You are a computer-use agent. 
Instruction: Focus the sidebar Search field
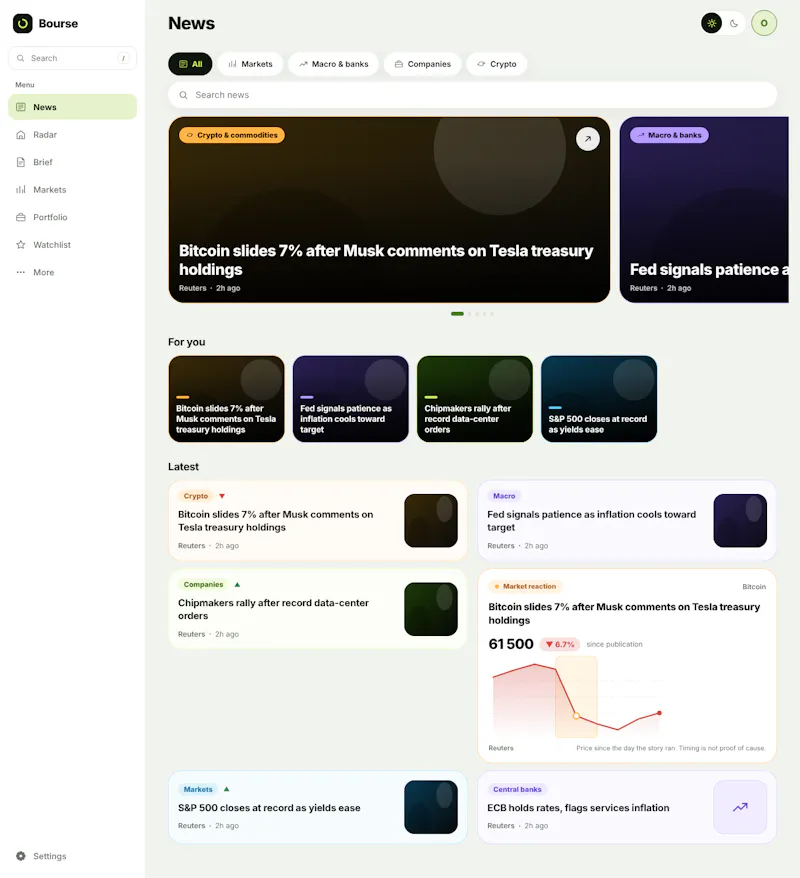pos(72,58)
